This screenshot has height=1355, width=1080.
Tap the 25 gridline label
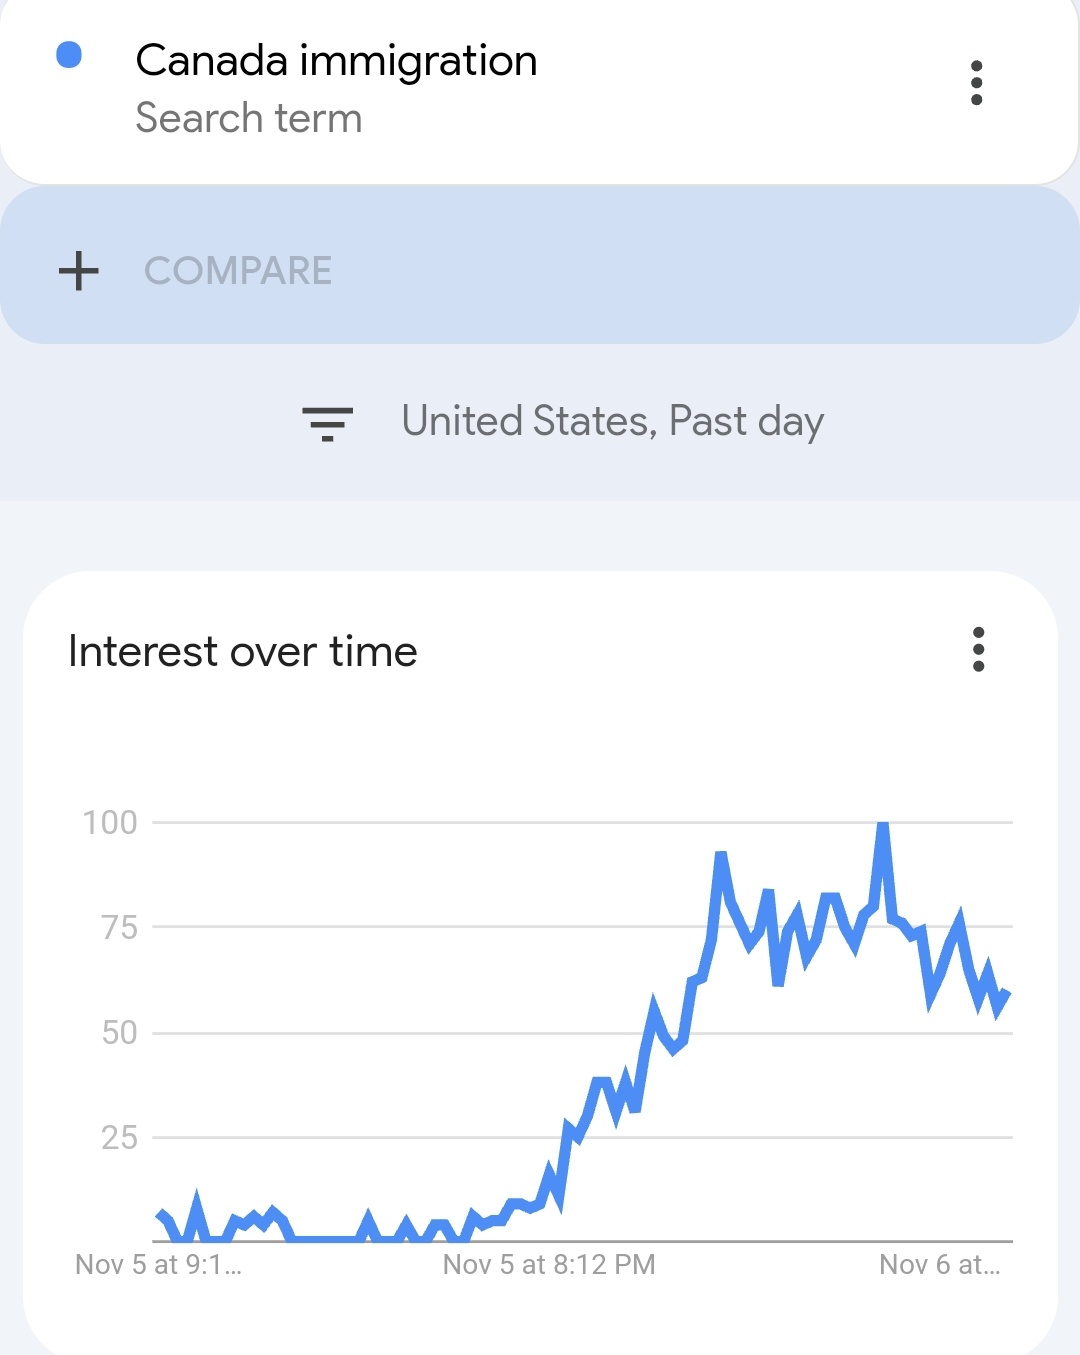click(119, 1138)
